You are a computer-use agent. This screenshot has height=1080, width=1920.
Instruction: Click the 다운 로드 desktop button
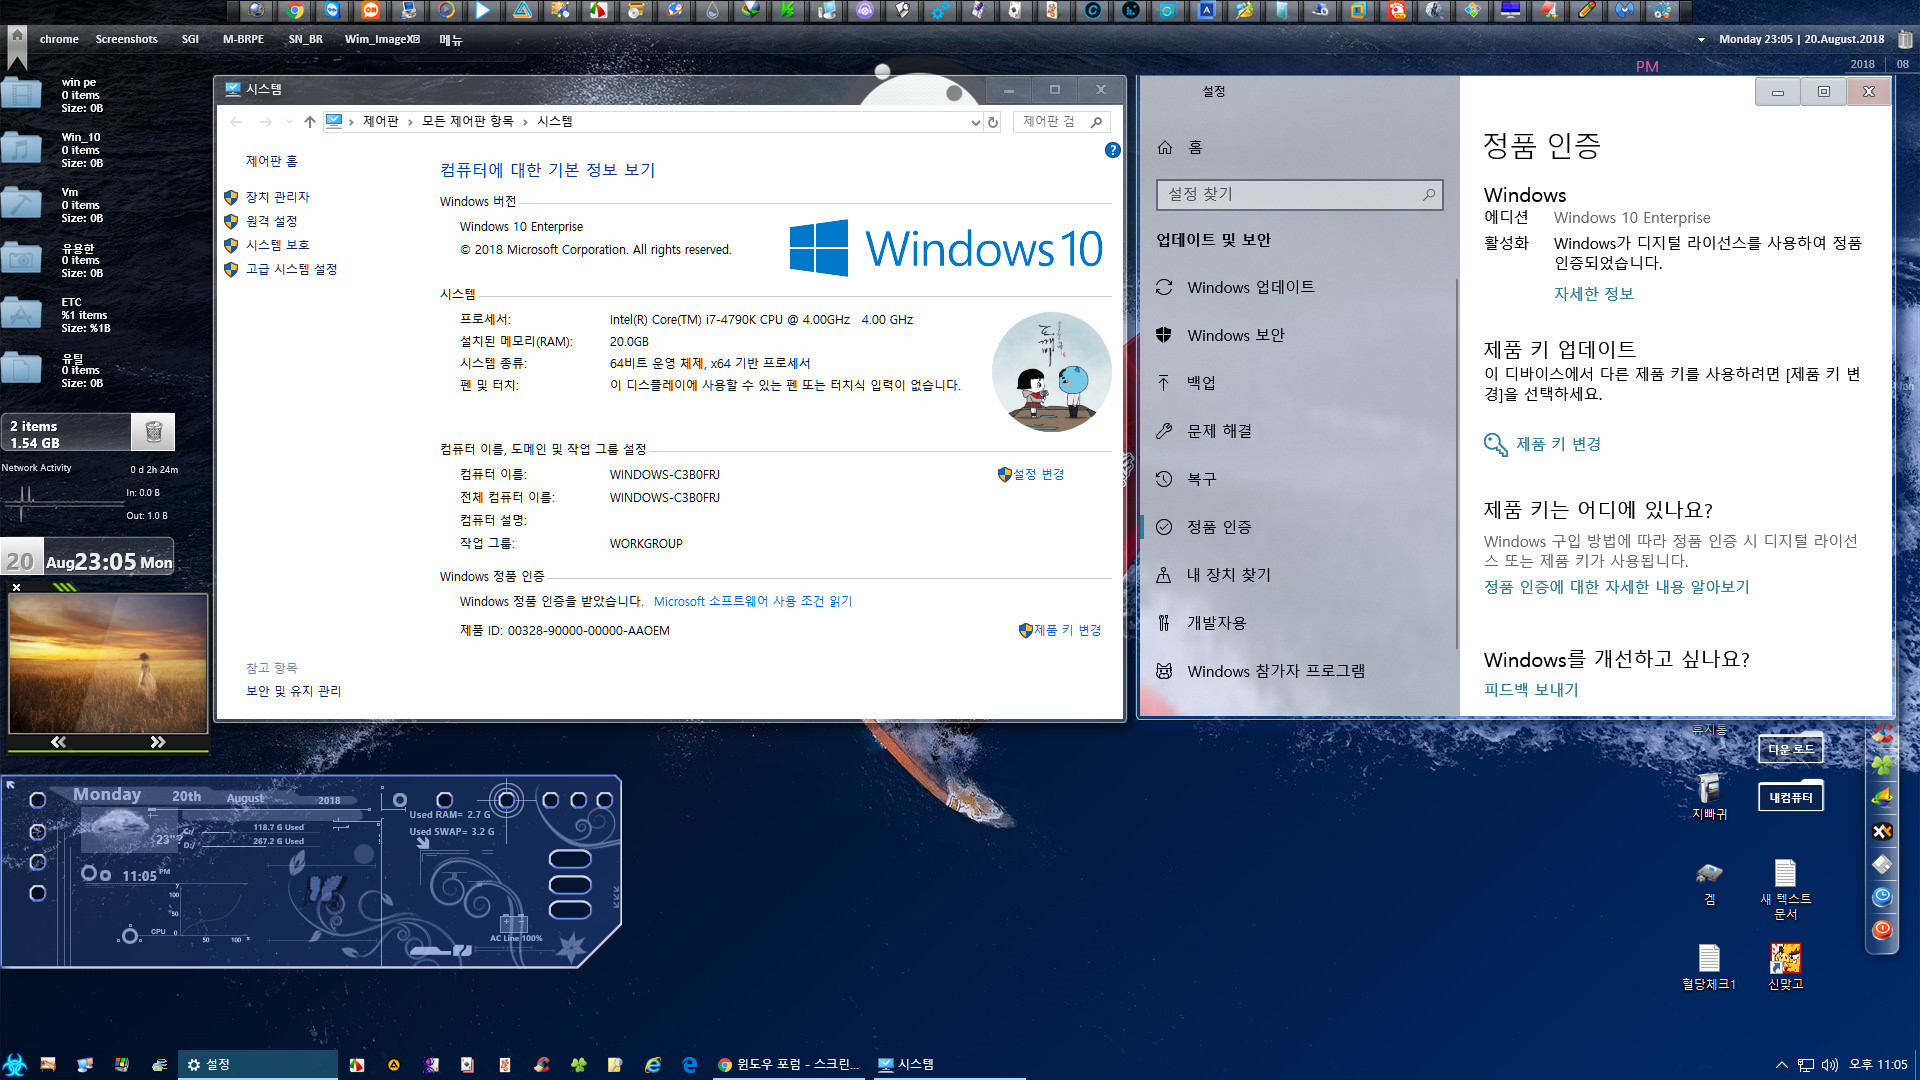click(1790, 748)
